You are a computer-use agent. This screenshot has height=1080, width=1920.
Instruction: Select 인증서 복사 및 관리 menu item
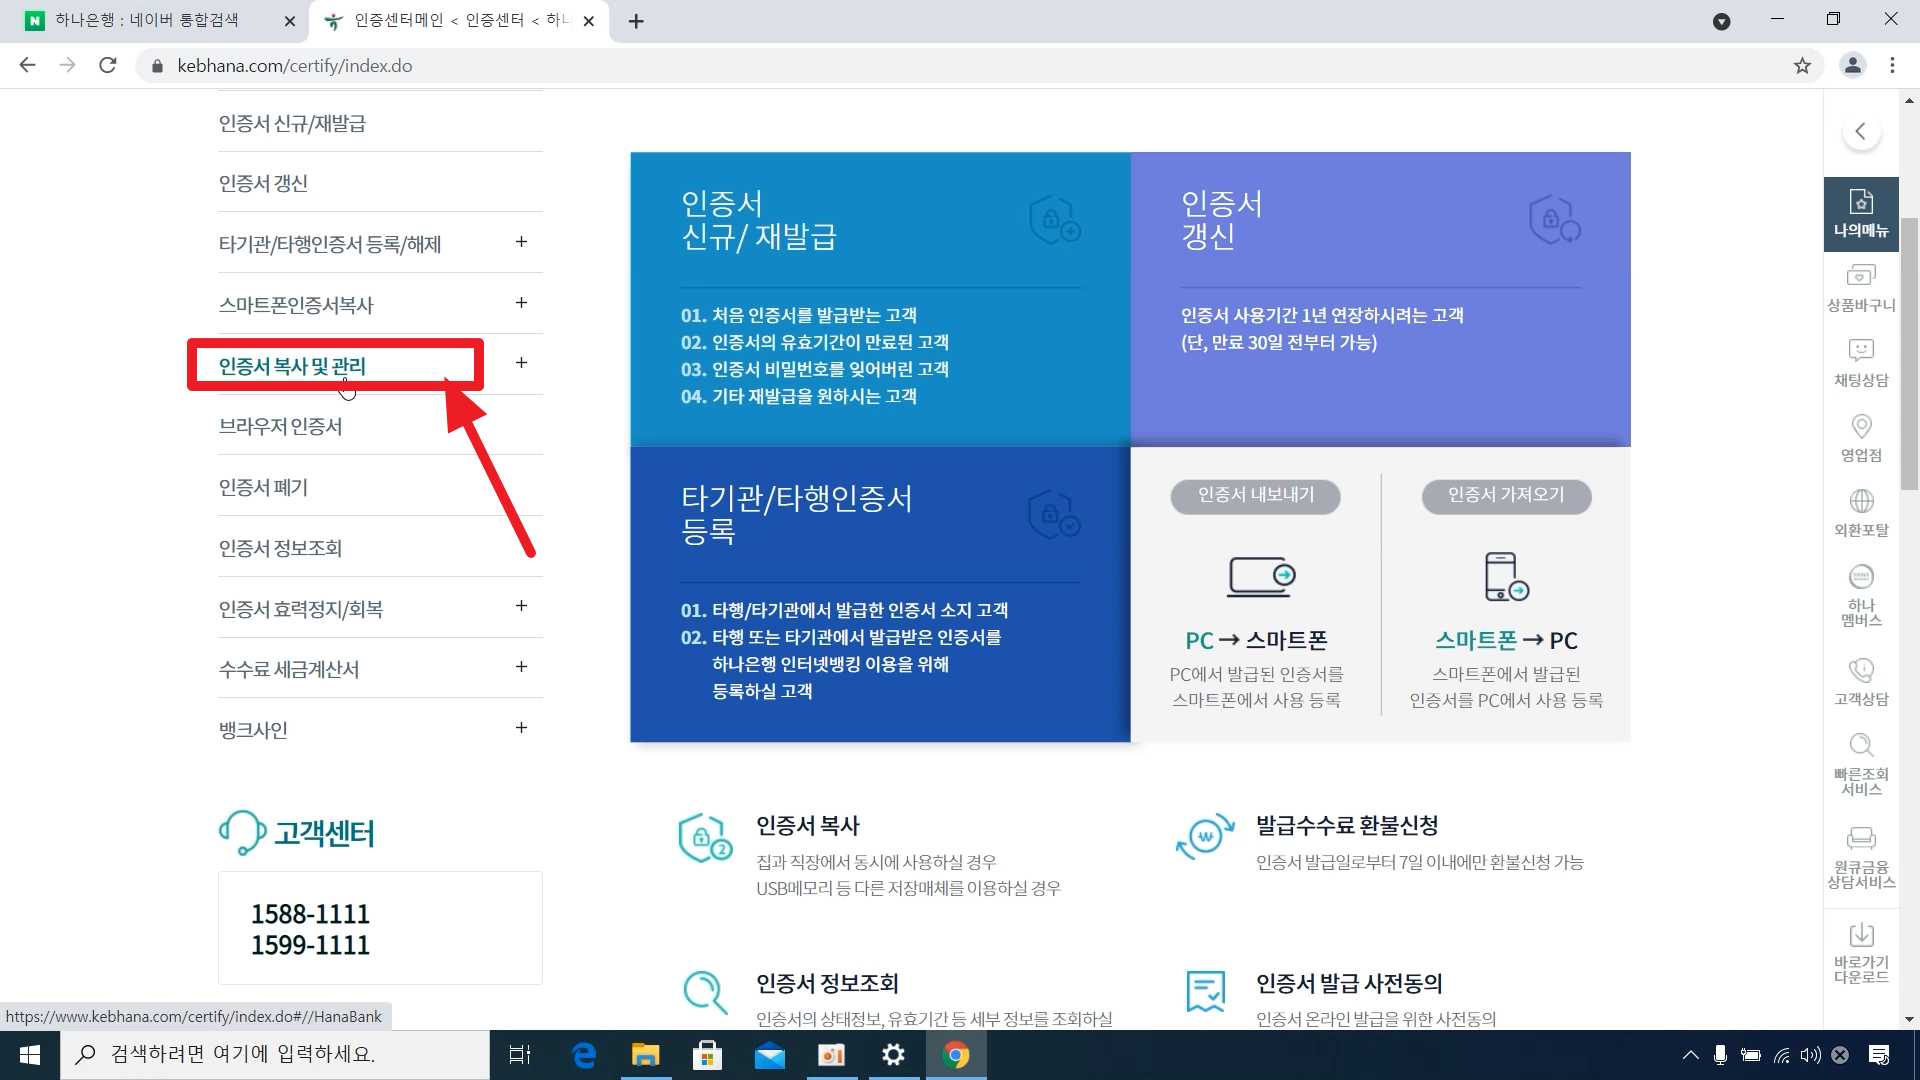(292, 366)
